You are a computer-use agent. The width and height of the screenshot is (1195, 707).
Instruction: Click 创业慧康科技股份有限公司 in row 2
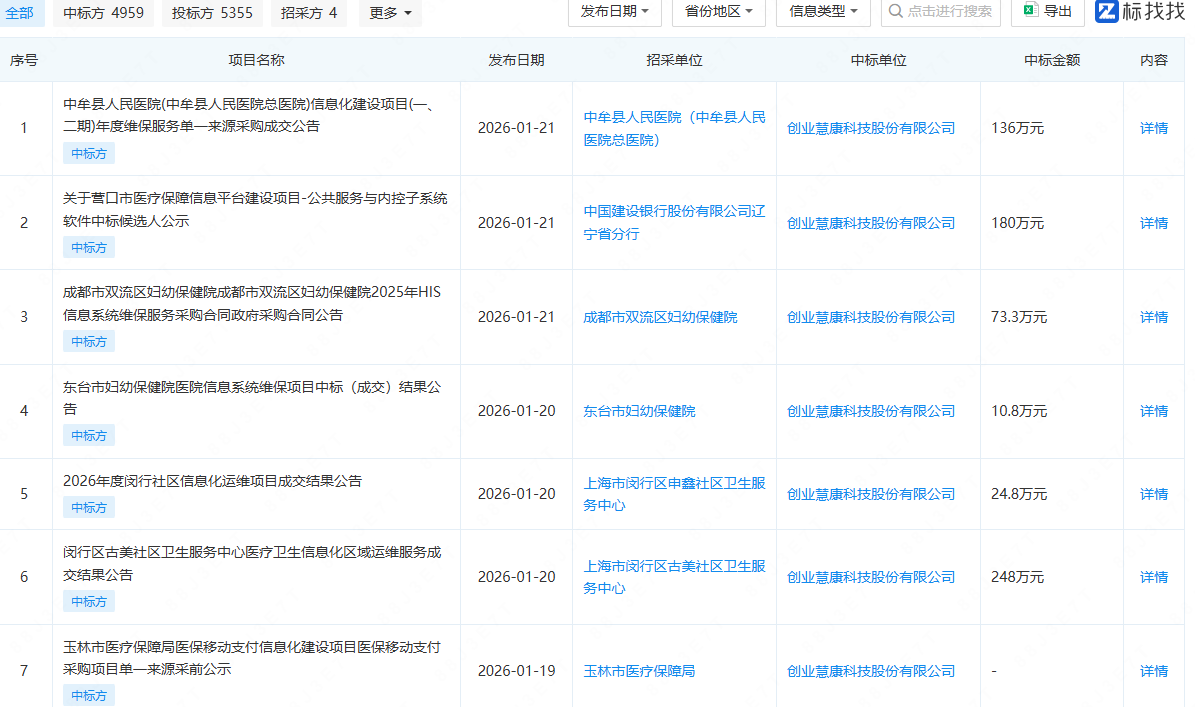coord(870,222)
